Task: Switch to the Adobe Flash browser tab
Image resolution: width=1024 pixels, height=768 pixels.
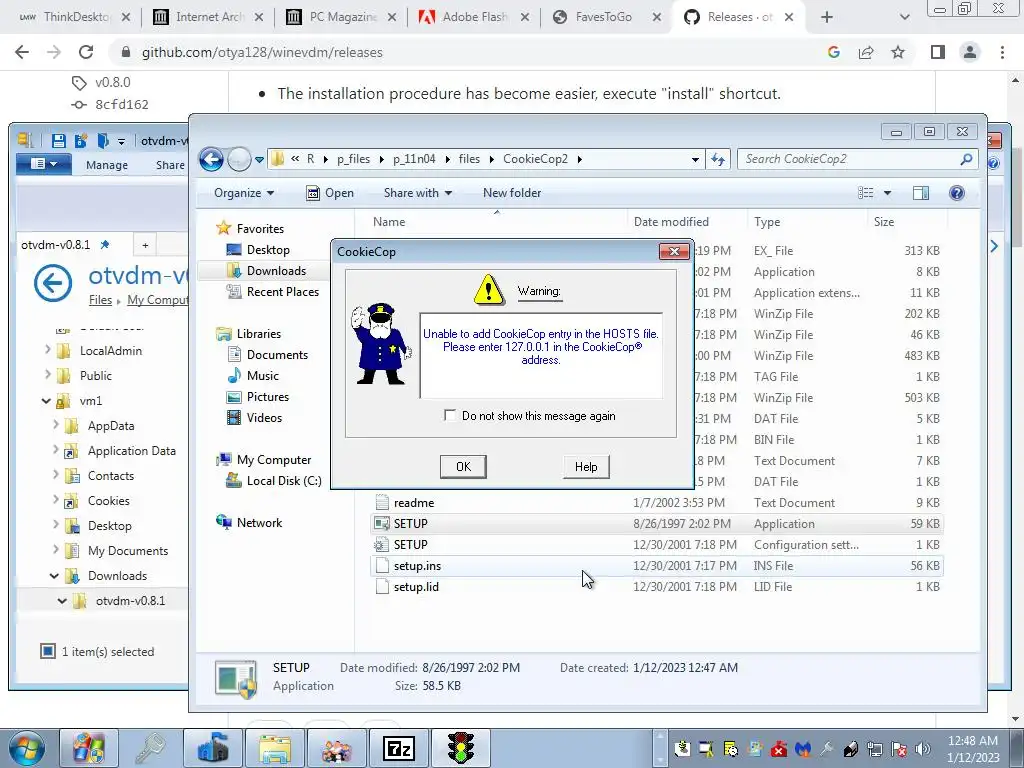Action: (x=475, y=17)
